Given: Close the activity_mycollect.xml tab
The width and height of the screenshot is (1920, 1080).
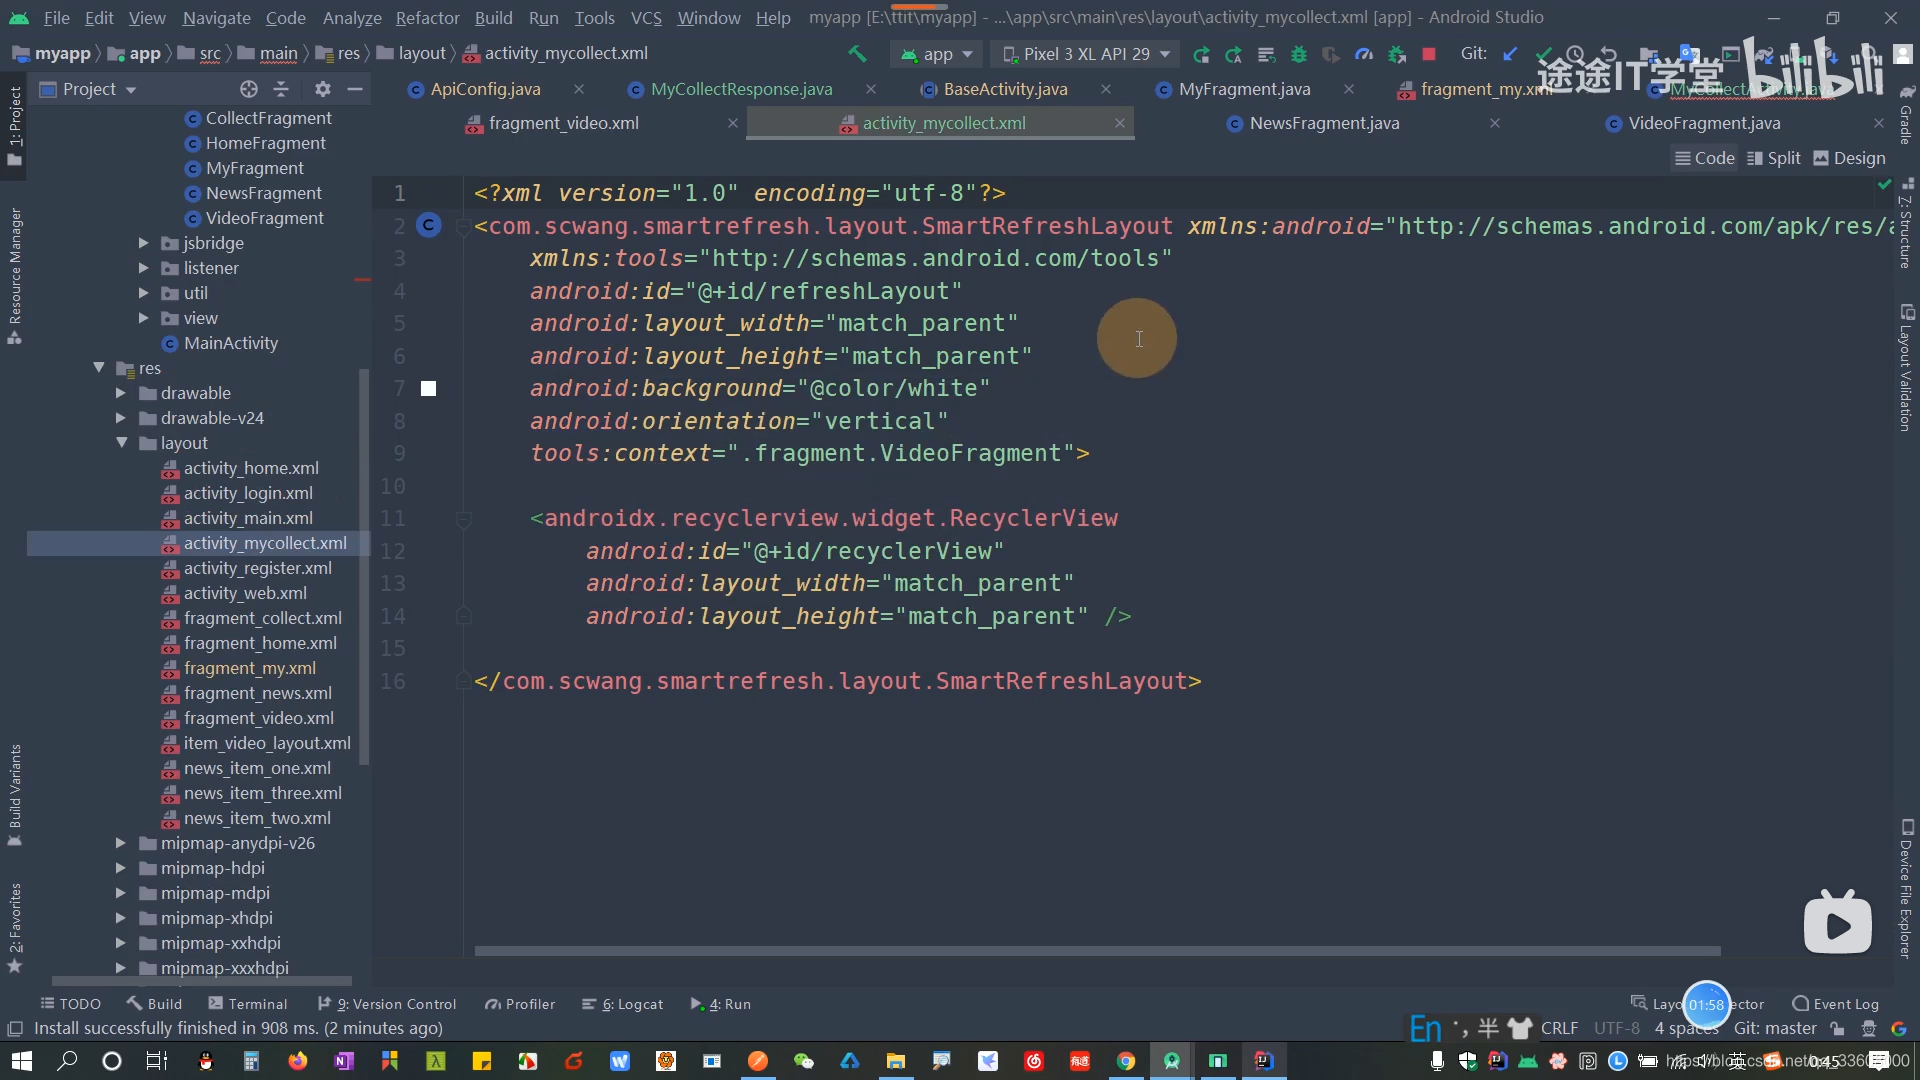Looking at the screenshot, I should (x=1119, y=123).
